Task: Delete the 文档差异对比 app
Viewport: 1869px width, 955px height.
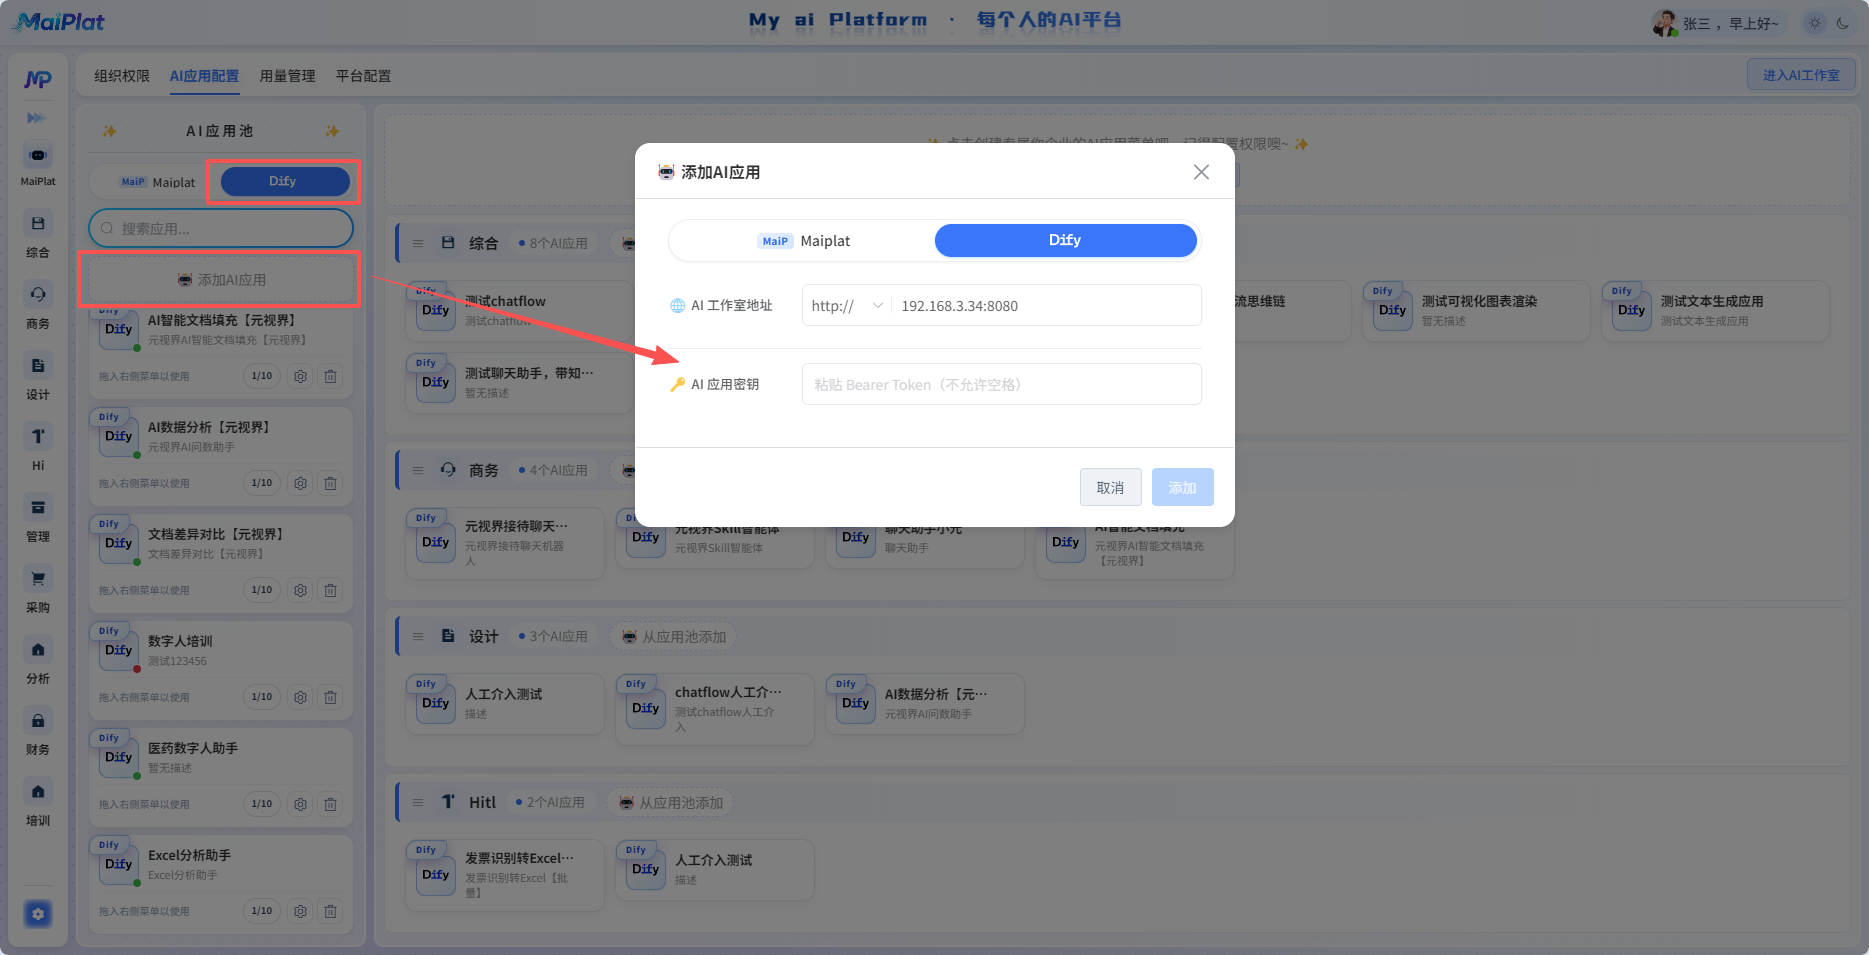Action: tap(330, 590)
